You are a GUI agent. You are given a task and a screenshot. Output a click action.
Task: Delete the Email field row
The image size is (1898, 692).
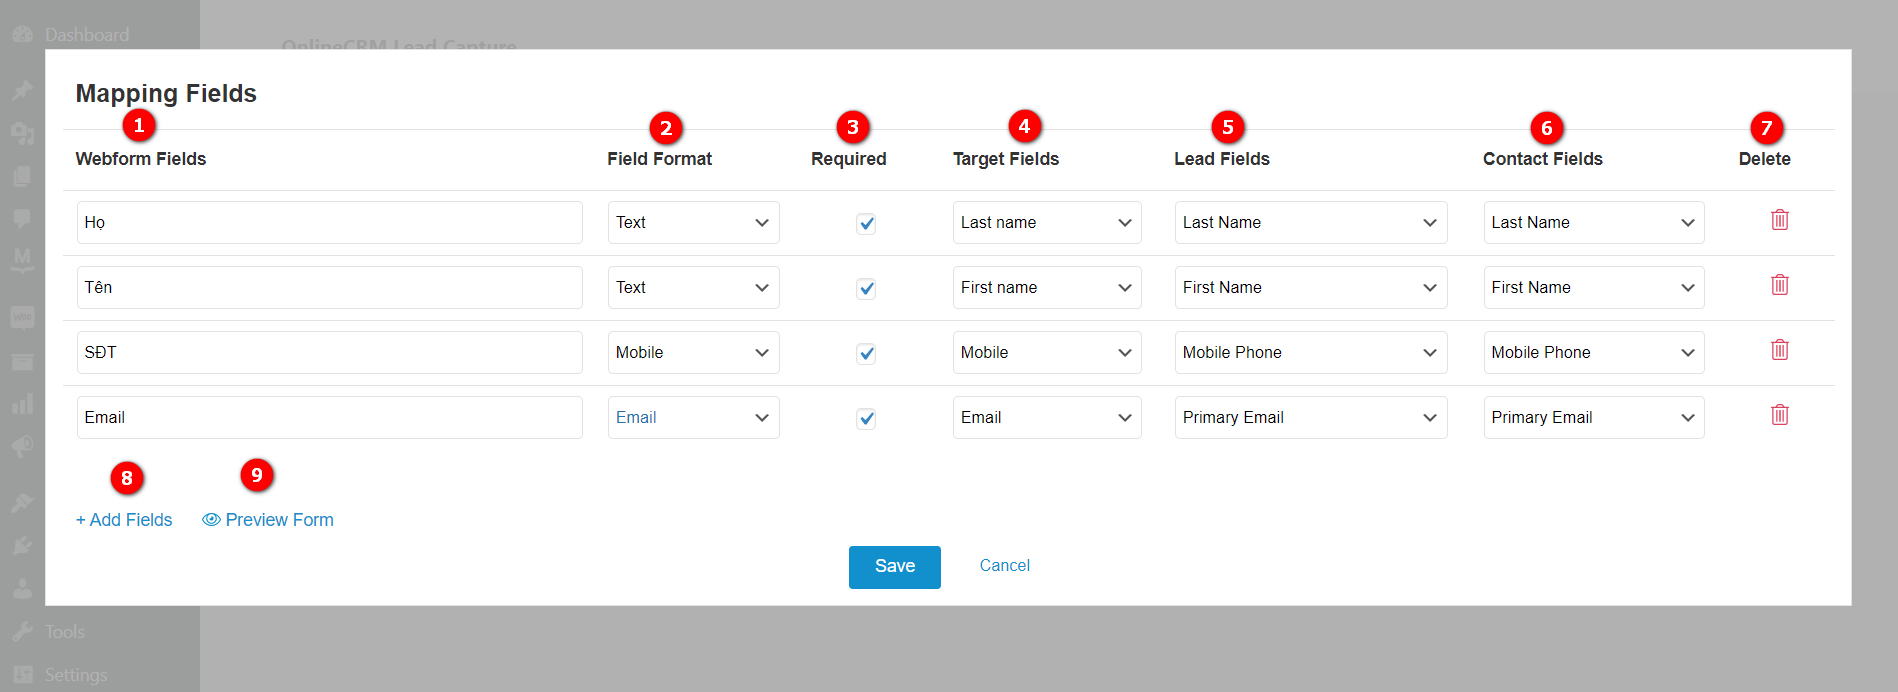click(x=1779, y=415)
